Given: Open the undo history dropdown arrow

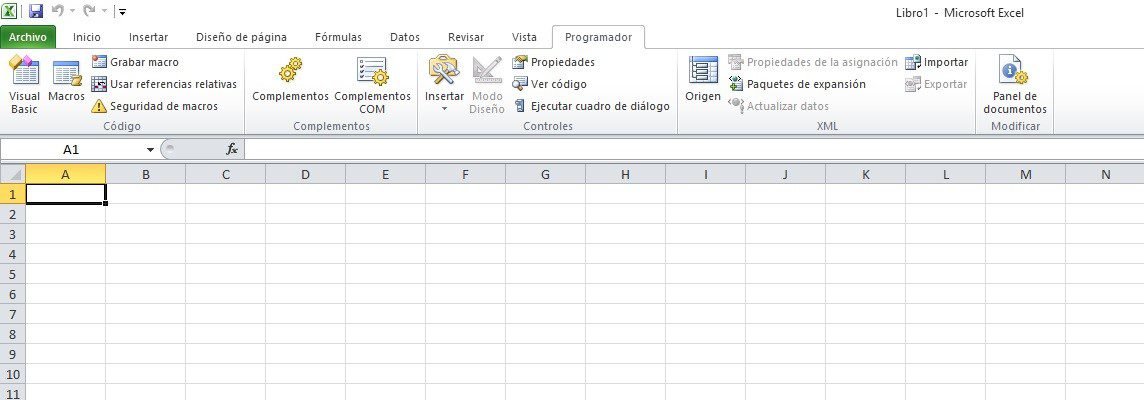Looking at the screenshot, I should [x=72, y=12].
